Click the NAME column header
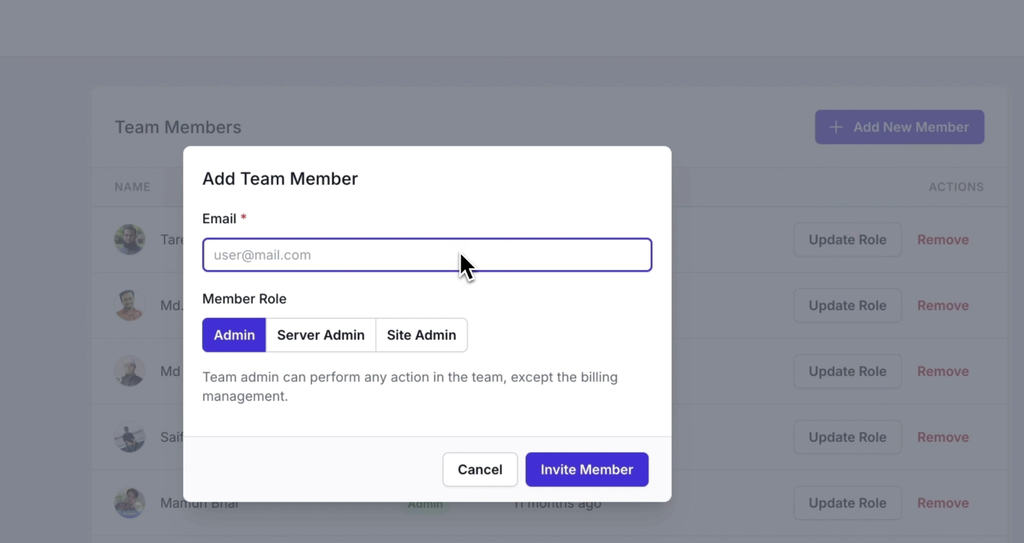 point(133,187)
